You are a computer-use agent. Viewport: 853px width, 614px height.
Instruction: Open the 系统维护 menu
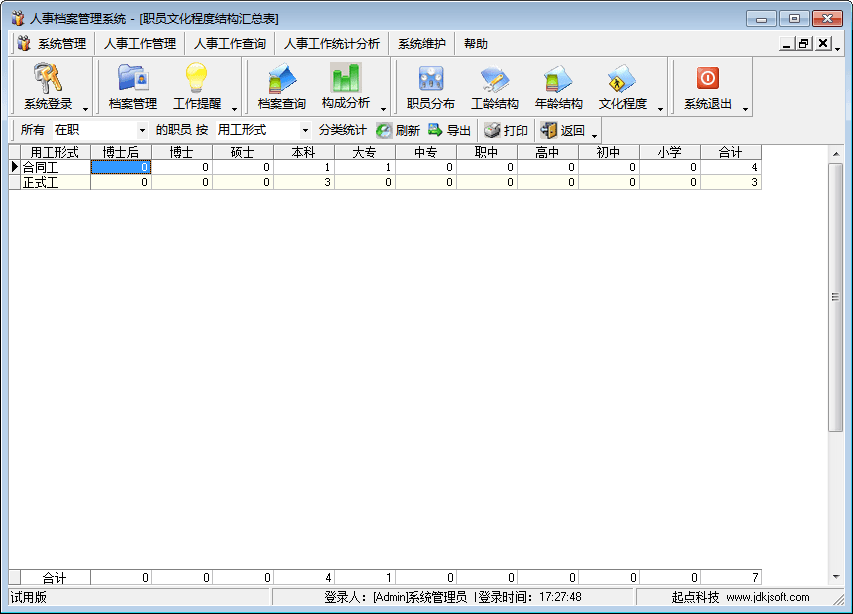(423, 44)
